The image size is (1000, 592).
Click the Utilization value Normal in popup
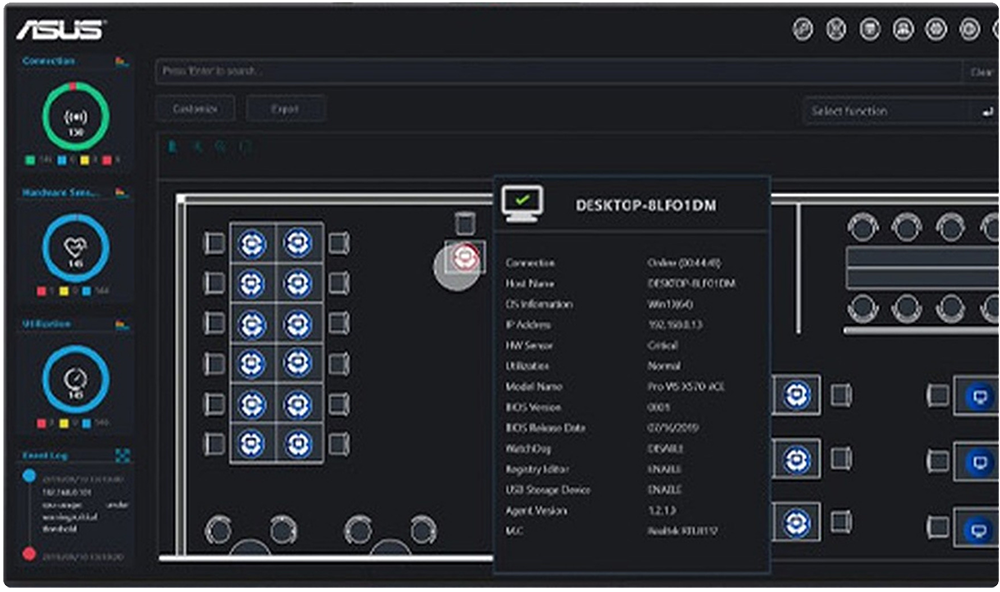[664, 366]
